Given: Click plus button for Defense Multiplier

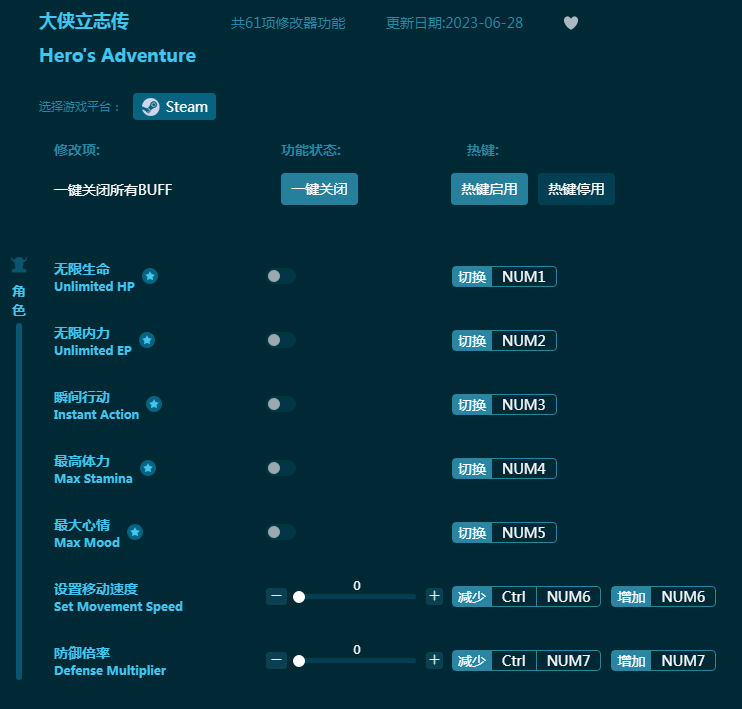Looking at the screenshot, I should [x=434, y=660].
